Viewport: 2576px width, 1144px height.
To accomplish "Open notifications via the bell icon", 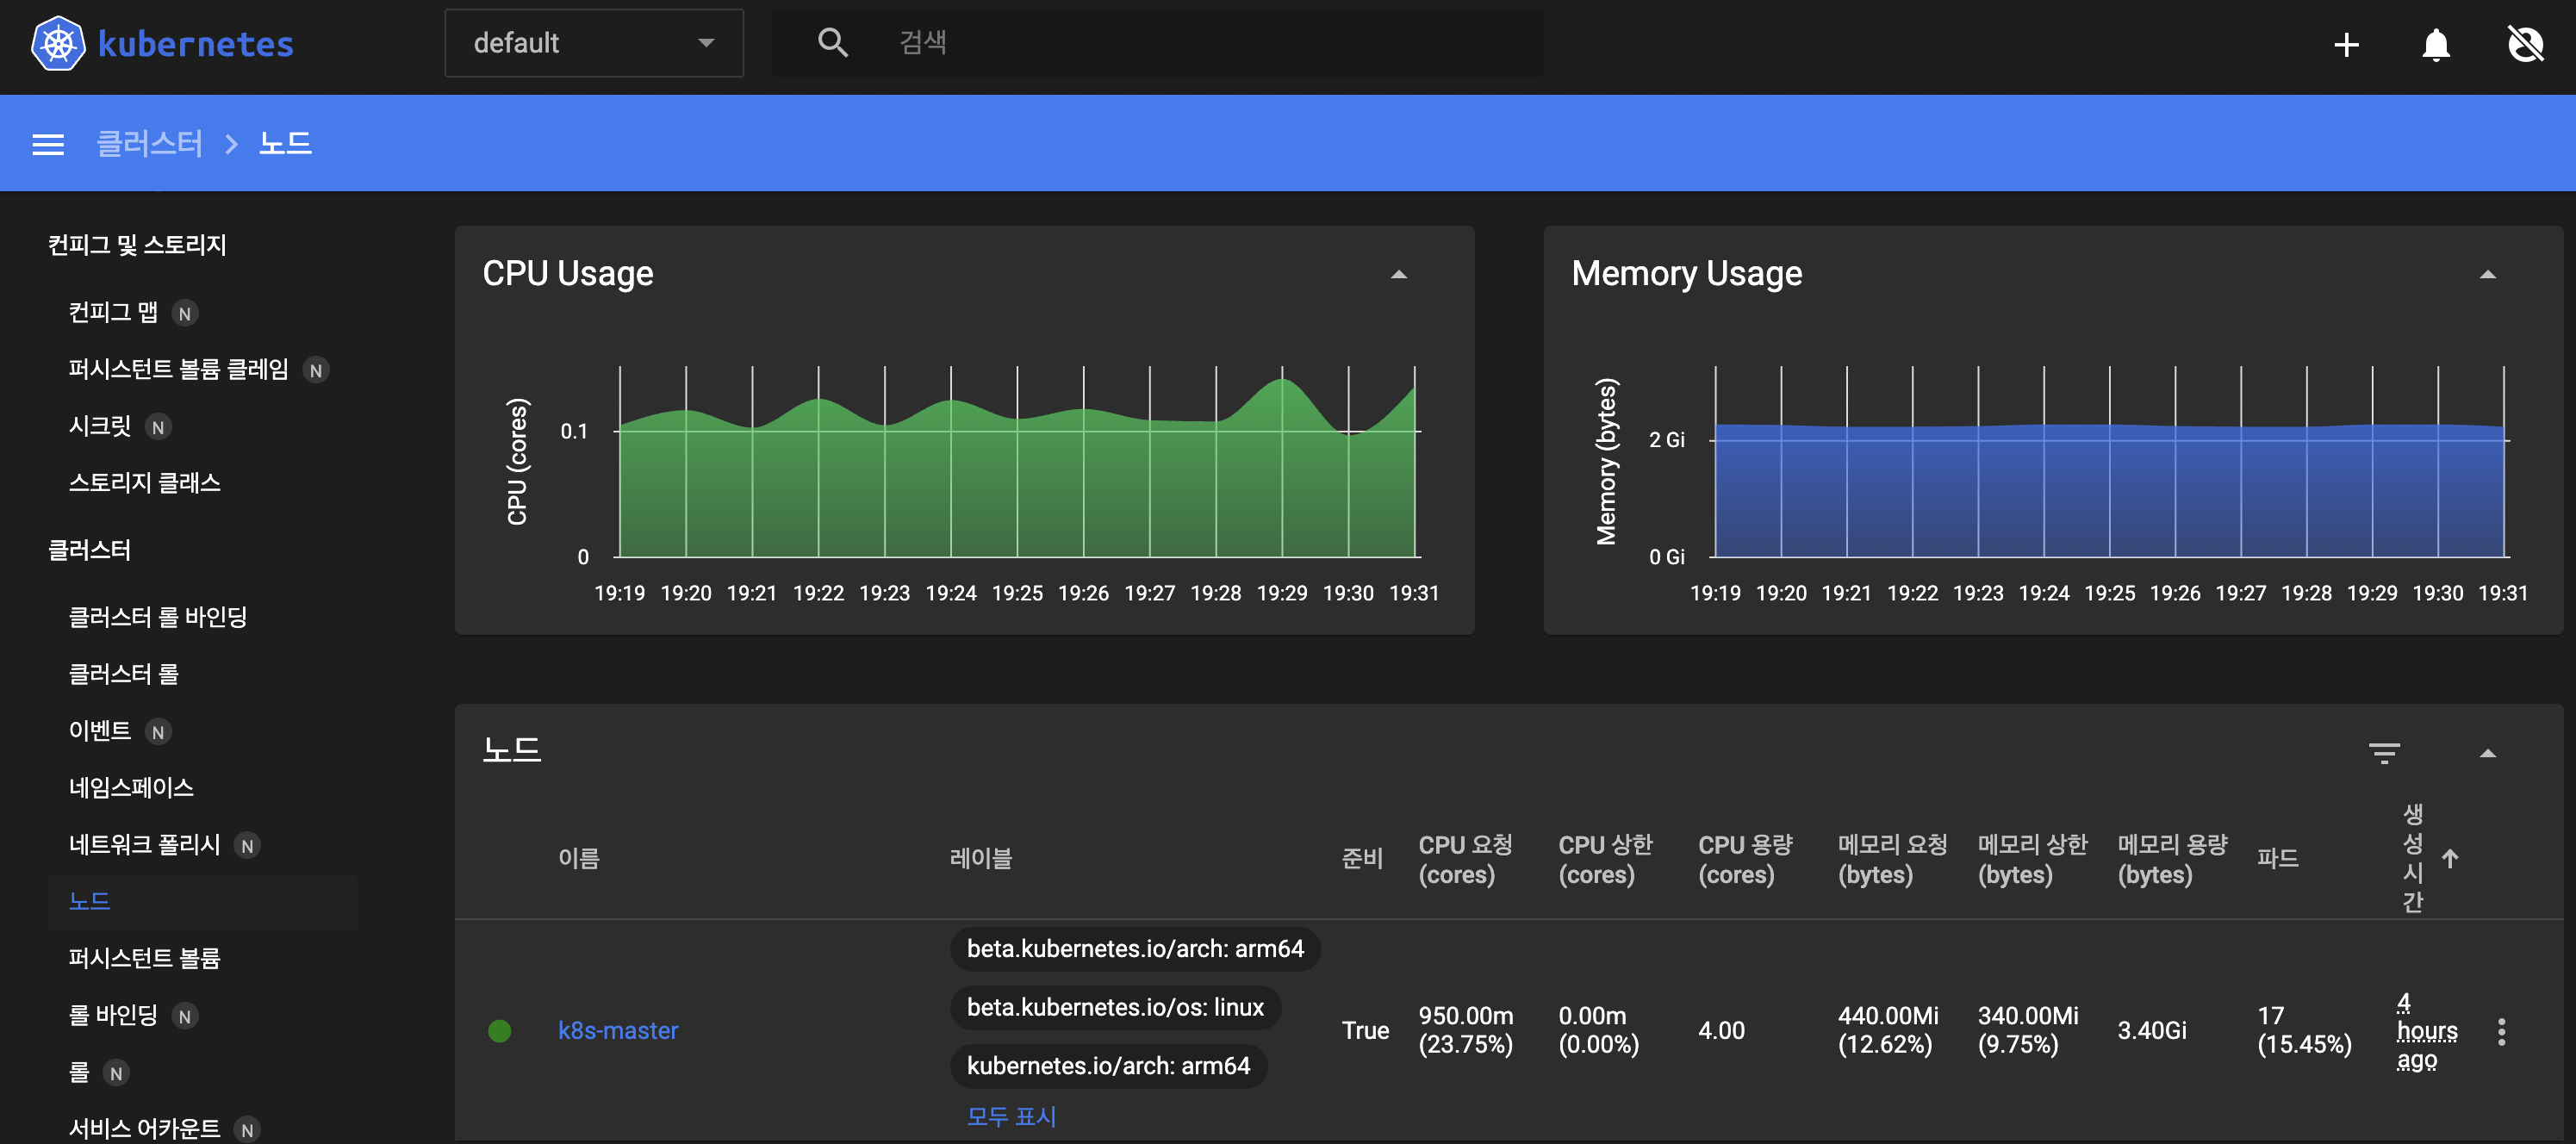I will tap(2435, 44).
